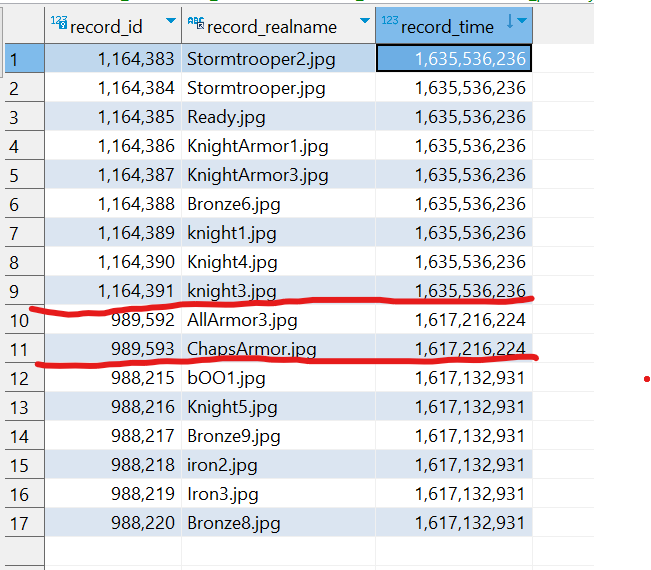
Task: Select row header number 1
Action: [x=24, y=59]
